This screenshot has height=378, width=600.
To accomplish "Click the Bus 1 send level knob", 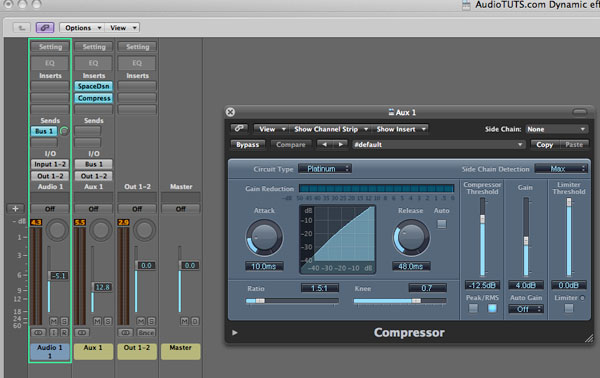I will pos(64,131).
